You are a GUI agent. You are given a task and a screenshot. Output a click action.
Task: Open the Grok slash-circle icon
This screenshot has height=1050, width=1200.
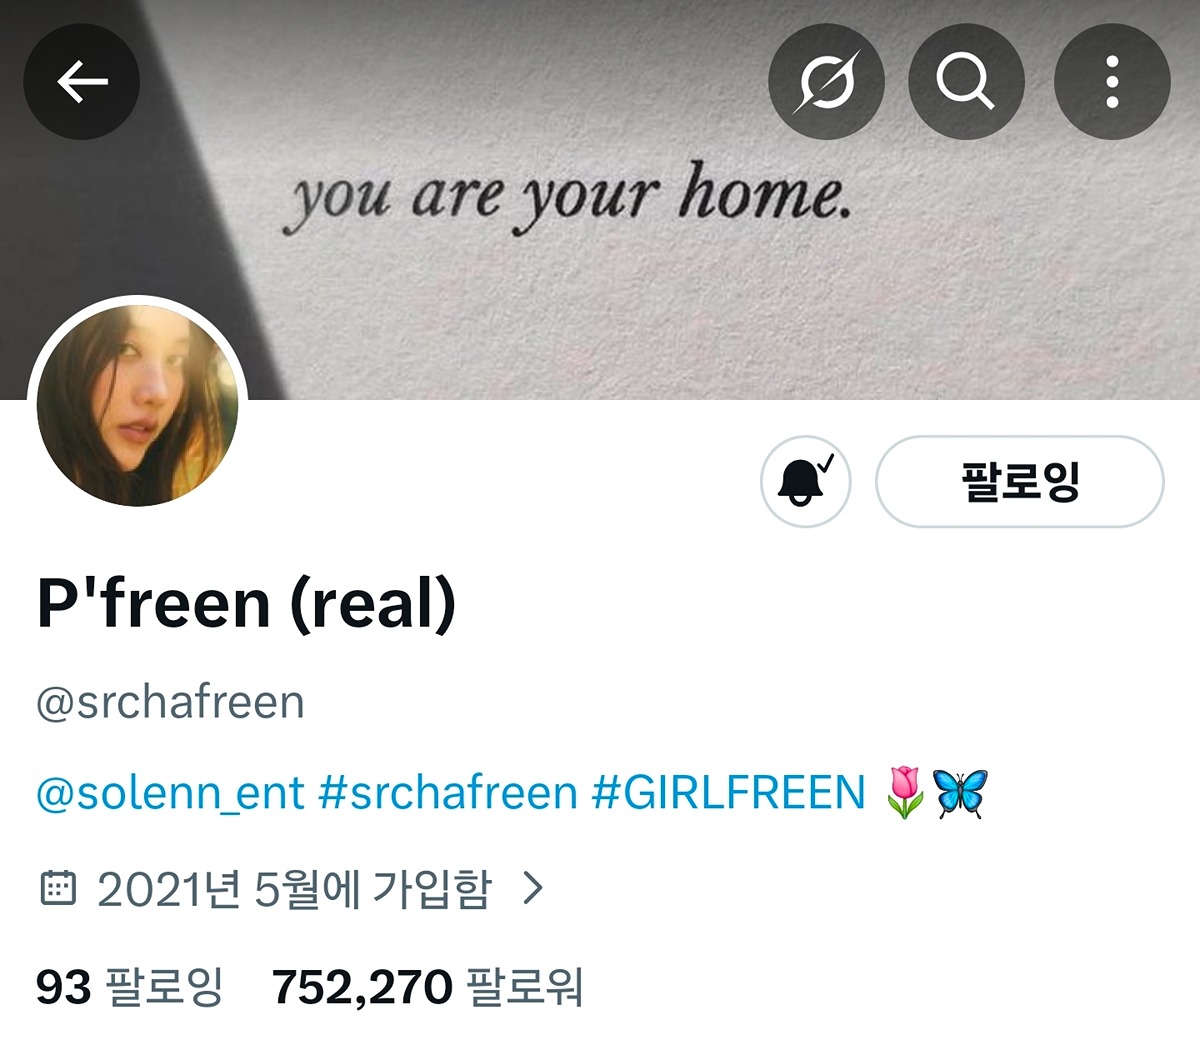point(826,81)
